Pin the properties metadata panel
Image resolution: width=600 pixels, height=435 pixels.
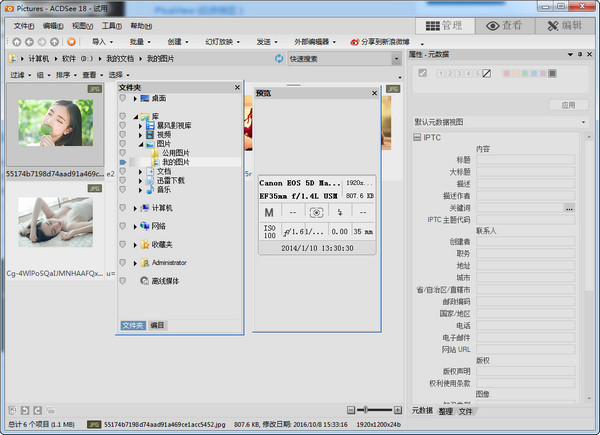[580, 54]
